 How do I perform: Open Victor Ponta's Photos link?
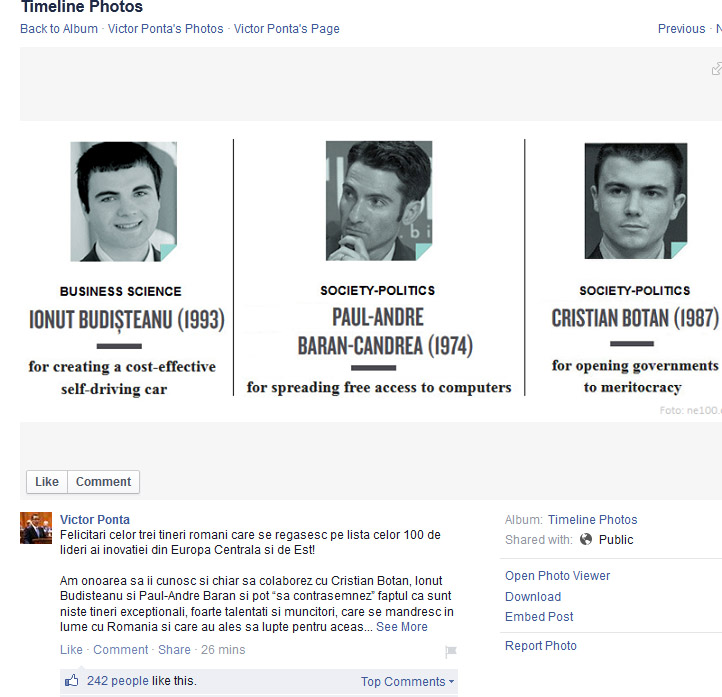click(x=166, y=29)
